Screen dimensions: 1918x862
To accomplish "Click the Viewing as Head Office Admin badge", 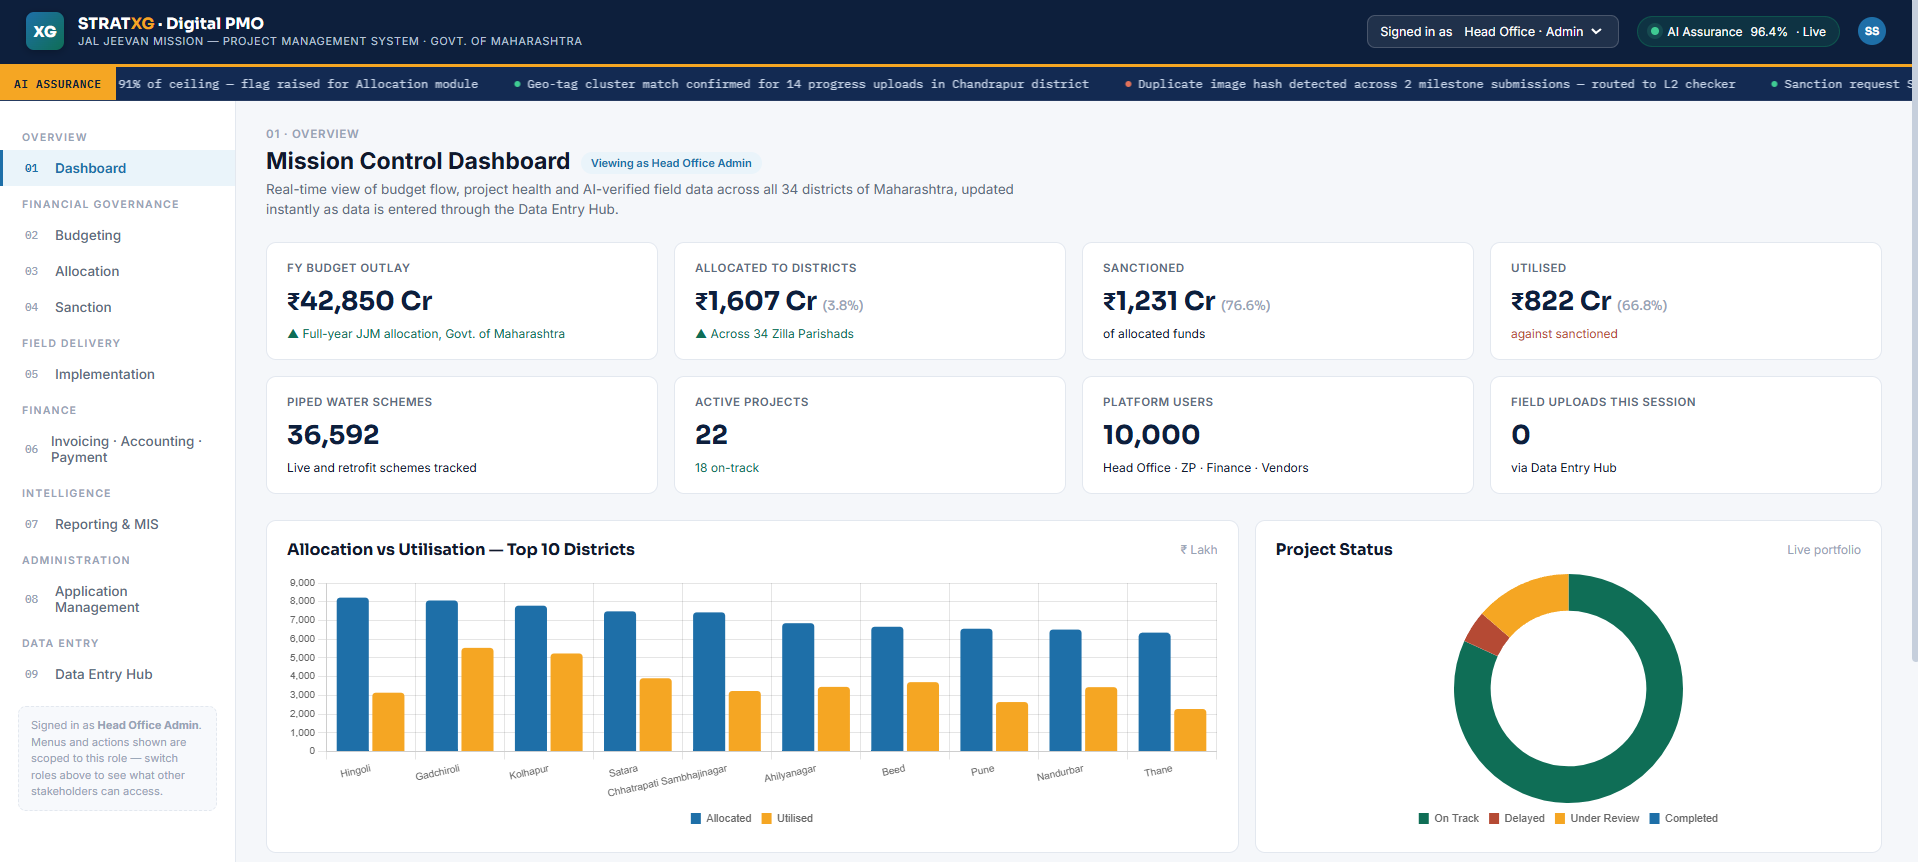I will (671, 163).
